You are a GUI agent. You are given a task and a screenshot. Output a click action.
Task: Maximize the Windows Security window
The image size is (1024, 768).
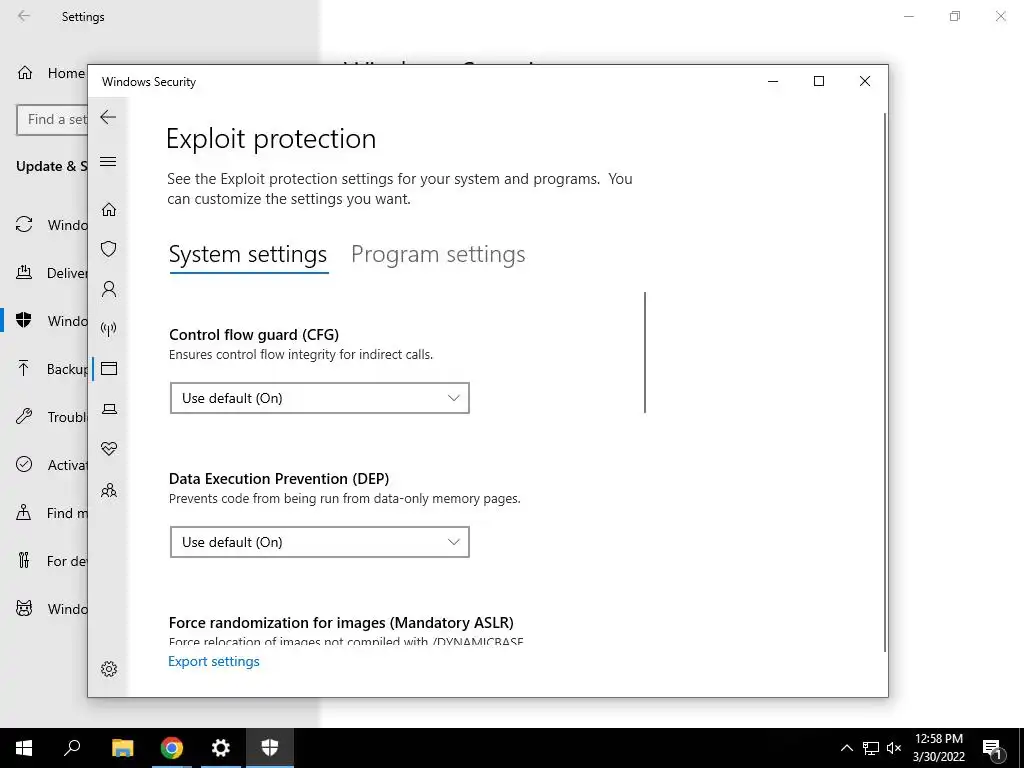click(819, 81)
